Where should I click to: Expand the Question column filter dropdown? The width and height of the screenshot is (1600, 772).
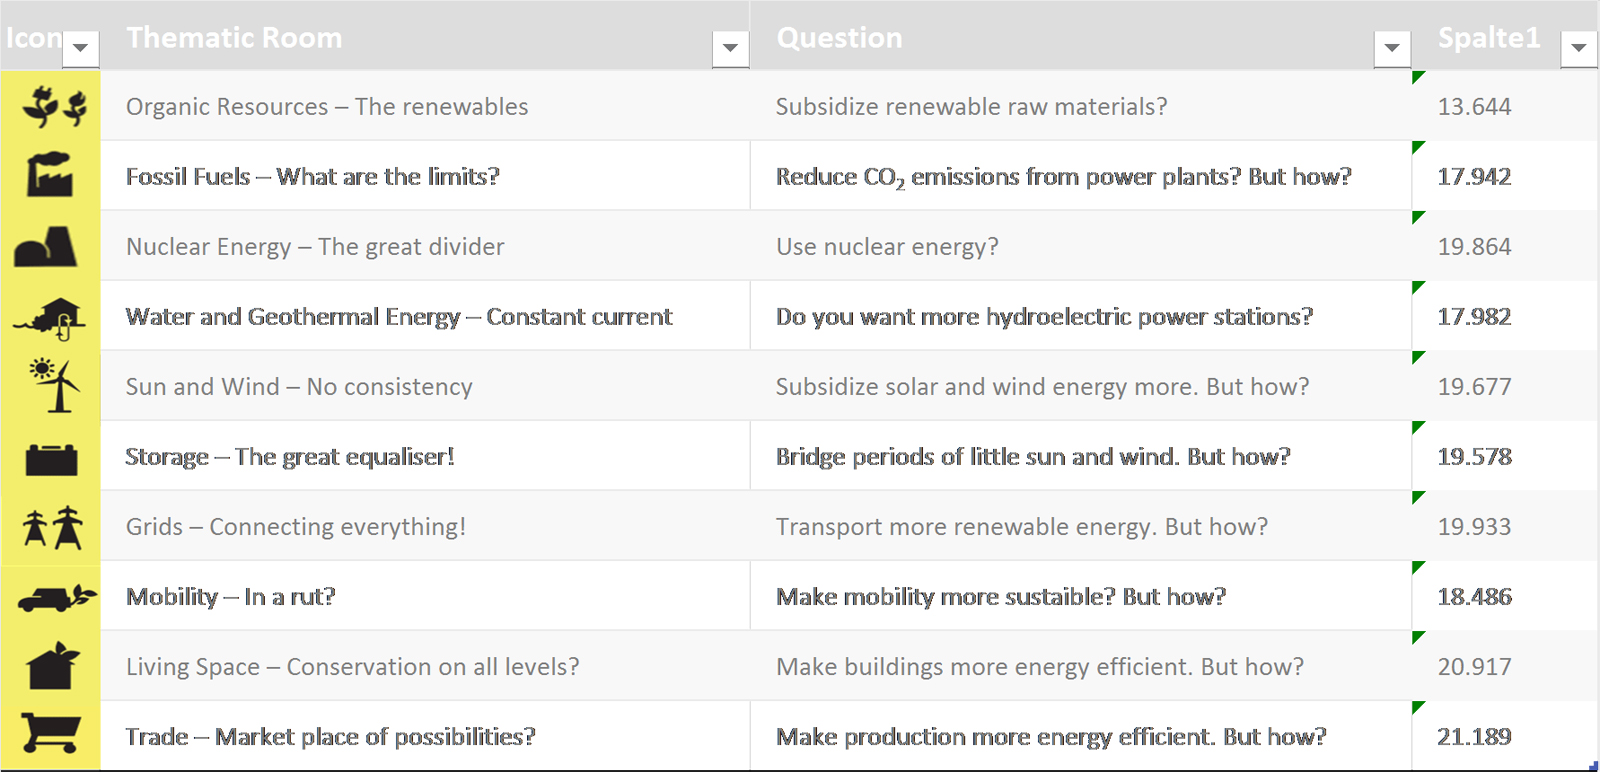coord(1391,48)
